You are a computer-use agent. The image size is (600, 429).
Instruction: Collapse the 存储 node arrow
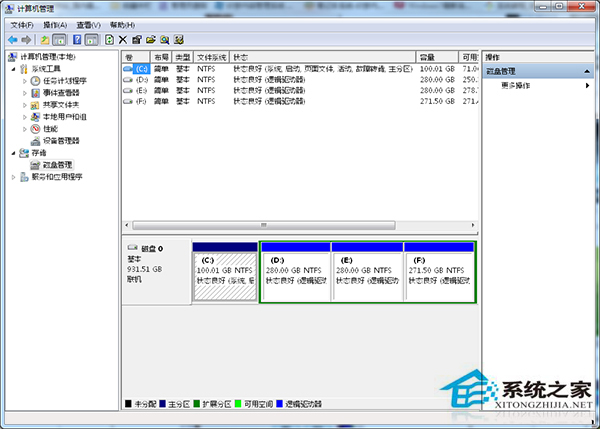tap(13, 153)
